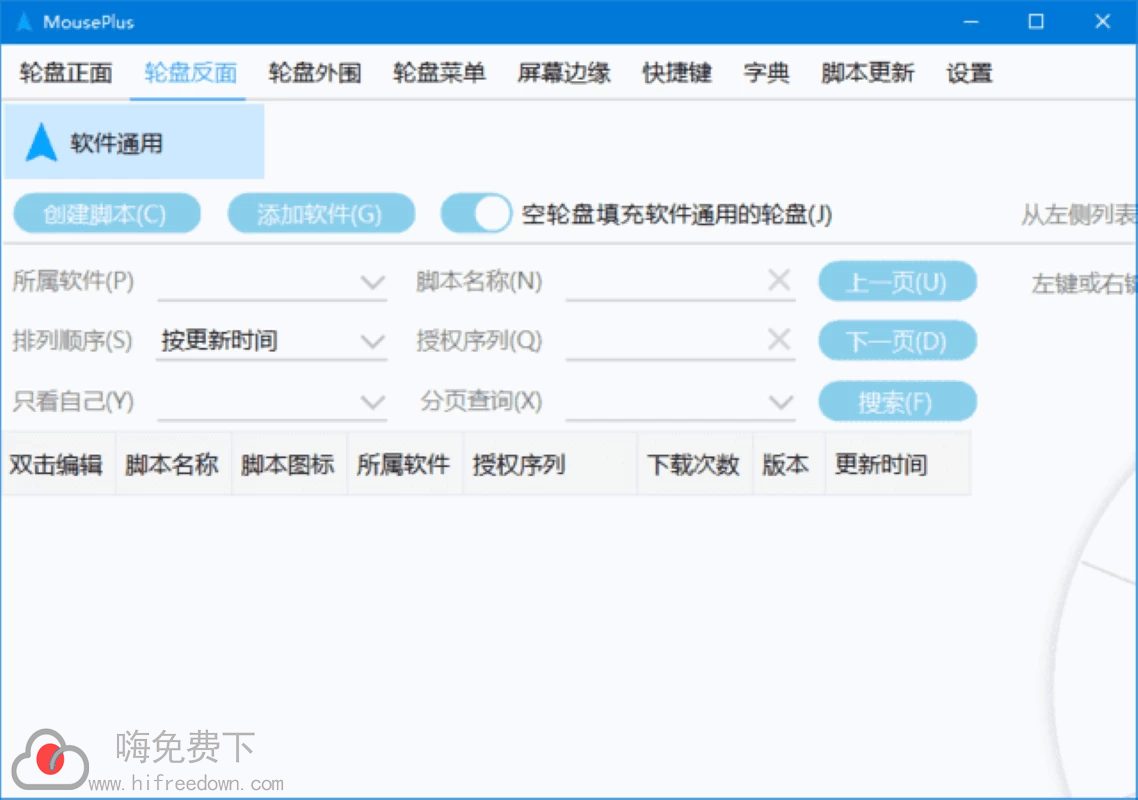Image resolution: width=1138 pixels, height=800 pixels.
Task: Go to next page with 下一页(D)
Action: (897, 341)
